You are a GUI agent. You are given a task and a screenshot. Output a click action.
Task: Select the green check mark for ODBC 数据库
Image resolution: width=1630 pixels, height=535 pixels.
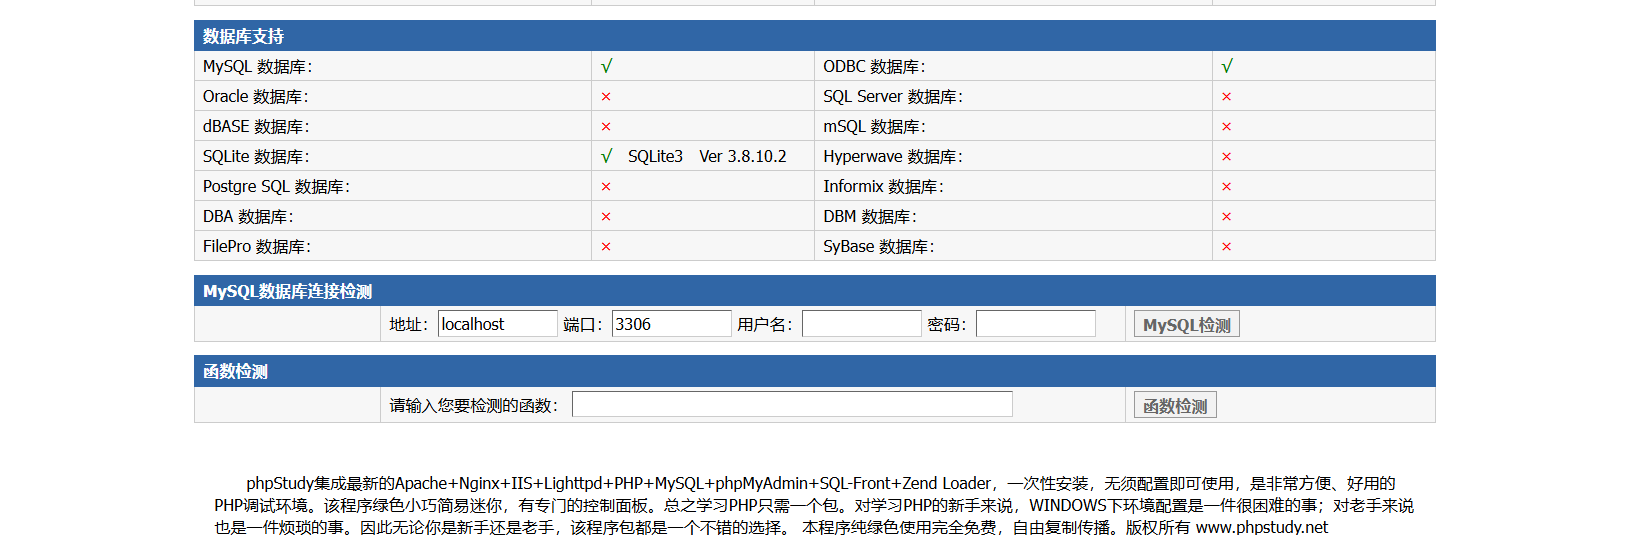tap(1227, 66)
